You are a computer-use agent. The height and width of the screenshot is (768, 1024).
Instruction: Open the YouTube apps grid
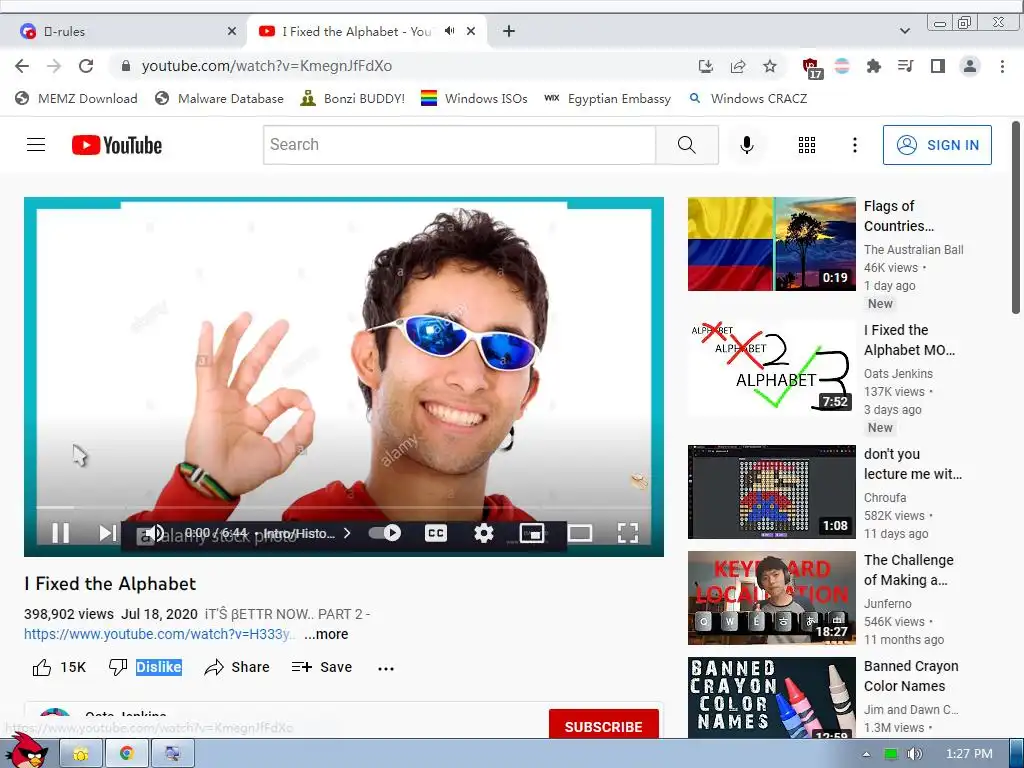(807, 145)
